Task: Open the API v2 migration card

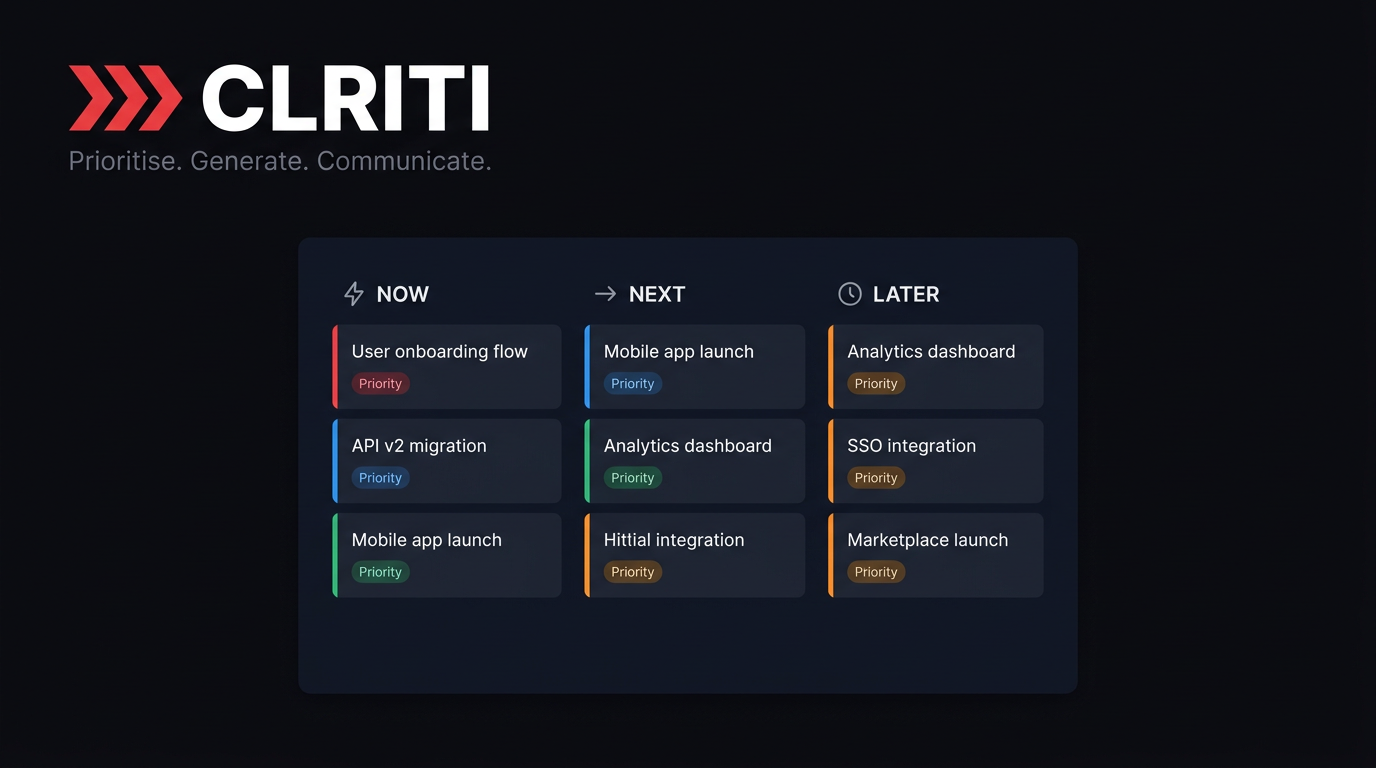Action: (x=446, y=460)
